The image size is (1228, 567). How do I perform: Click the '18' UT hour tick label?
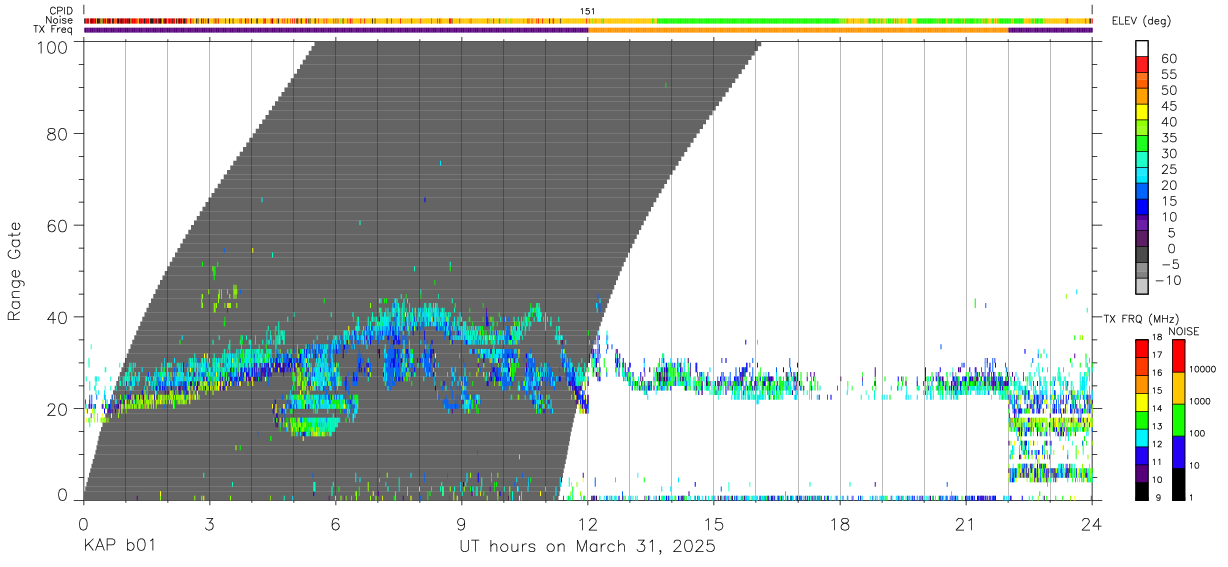[840, 524]
